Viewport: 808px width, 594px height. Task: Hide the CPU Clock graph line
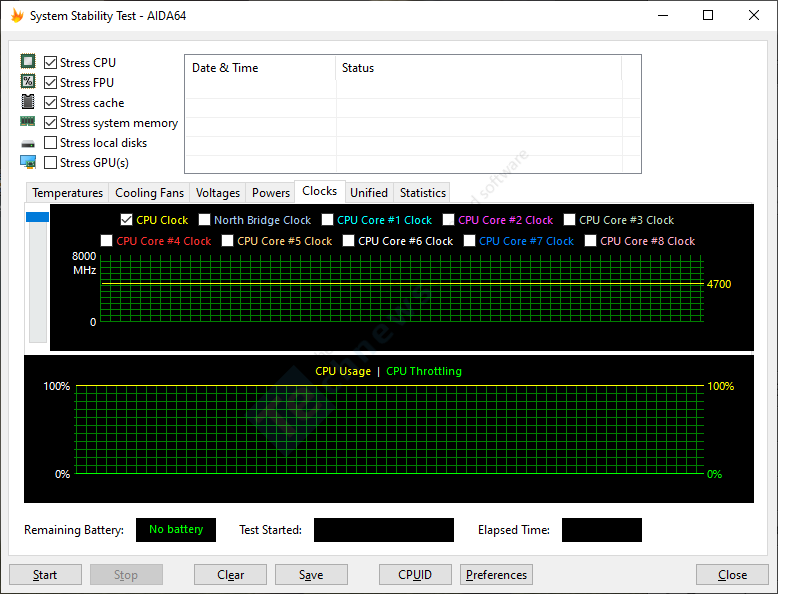point(126,220)
